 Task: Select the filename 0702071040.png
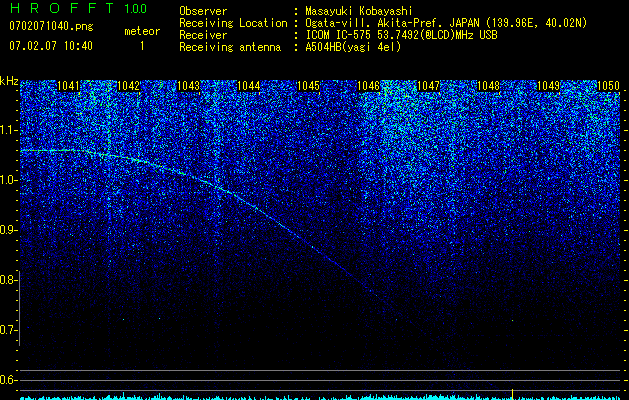coord(51,26)
